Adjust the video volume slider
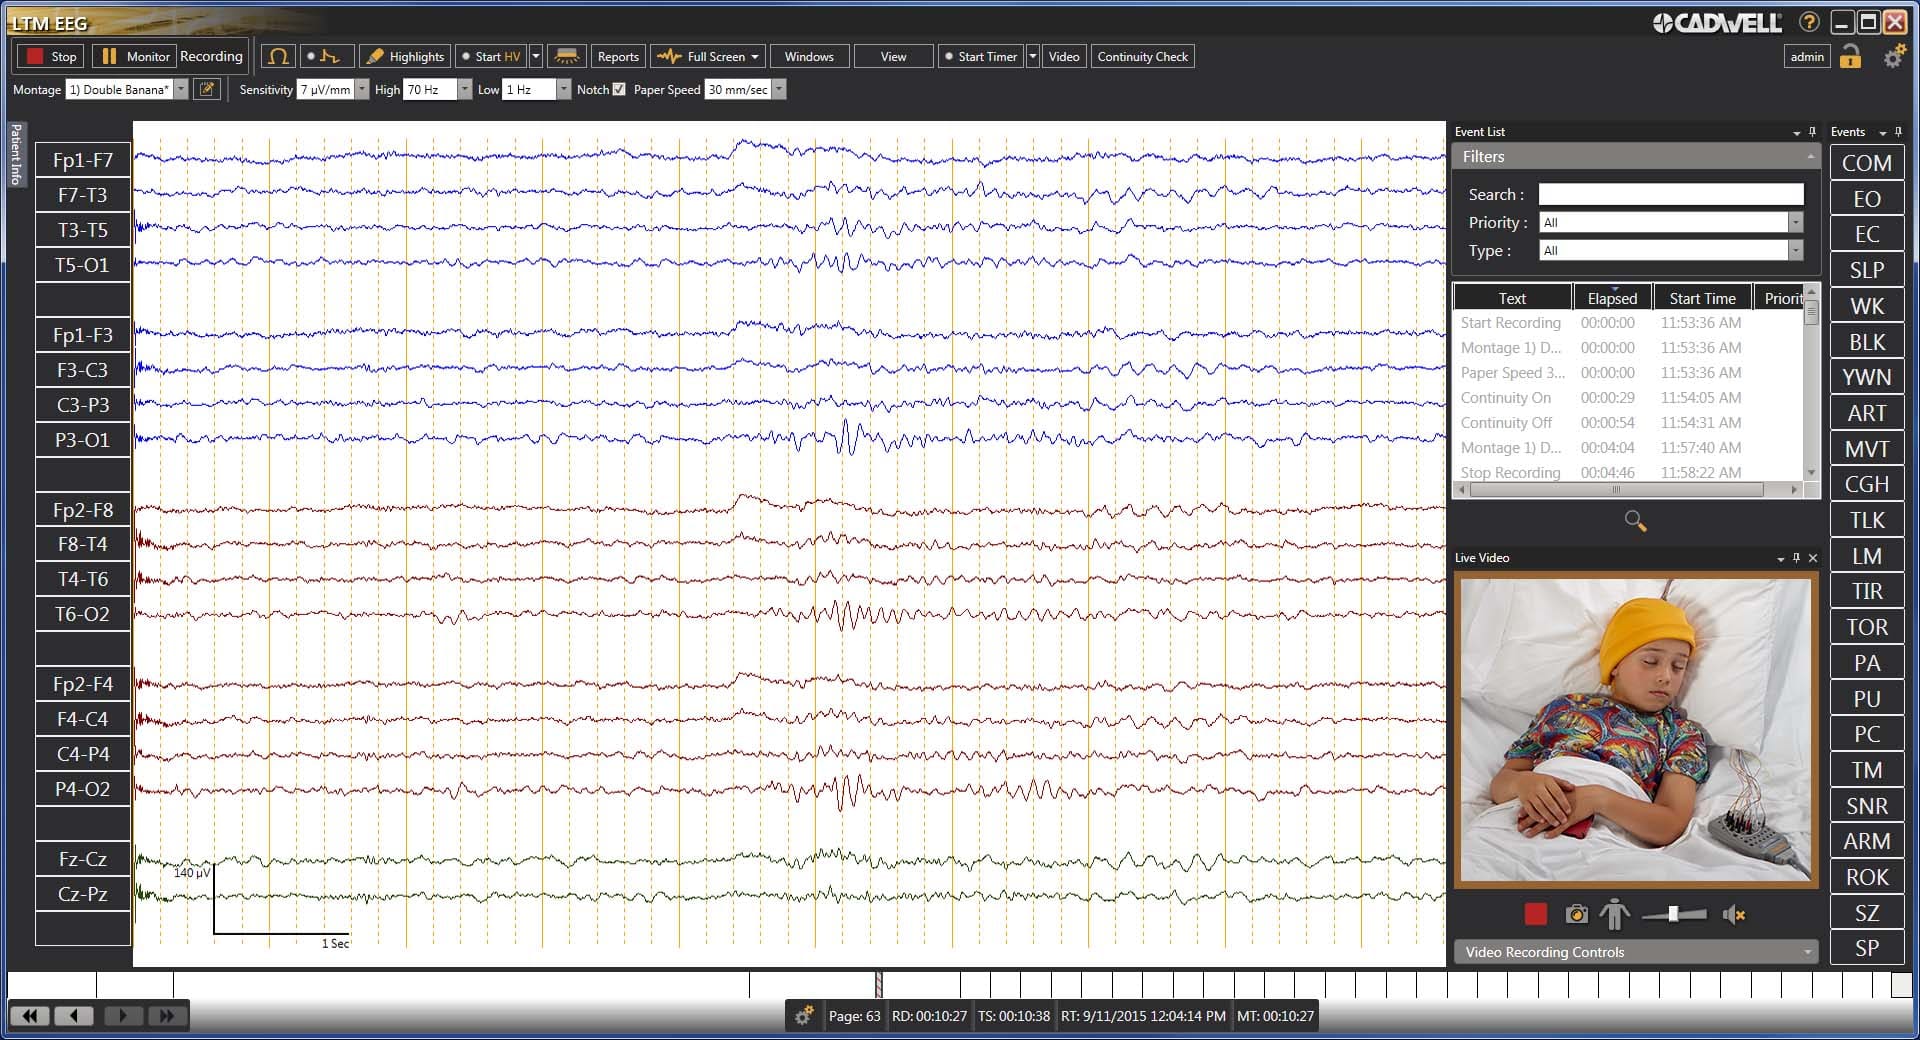1920x1040 pixels. click(1675, 913)
